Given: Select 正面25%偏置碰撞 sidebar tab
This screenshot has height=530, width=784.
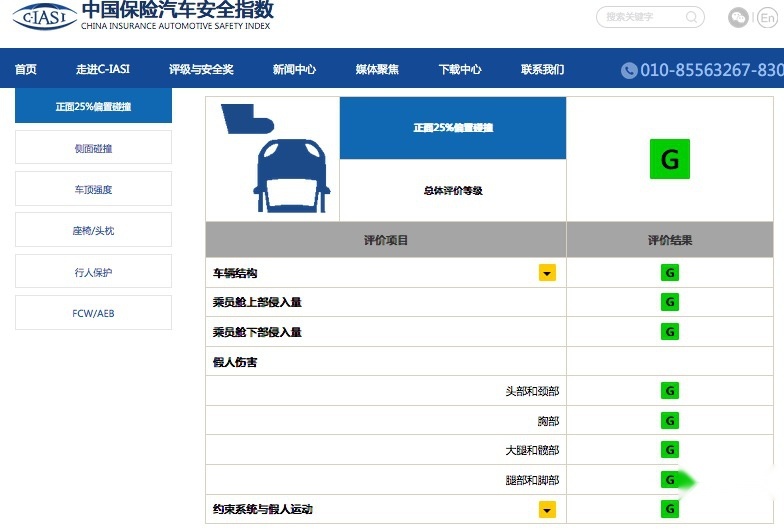Looking at the screenshot, I should (94, 106).
